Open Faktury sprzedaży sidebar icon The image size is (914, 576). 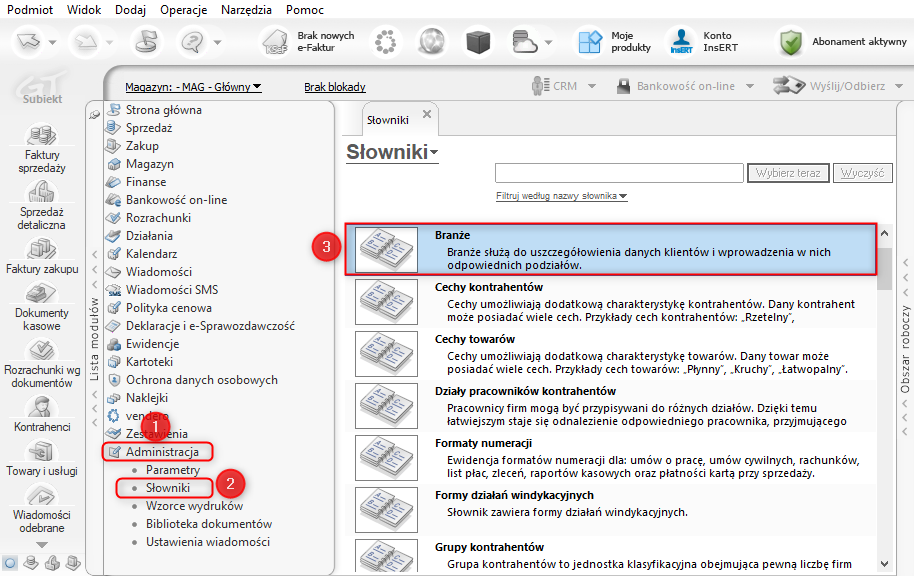(x=41, y=136)
